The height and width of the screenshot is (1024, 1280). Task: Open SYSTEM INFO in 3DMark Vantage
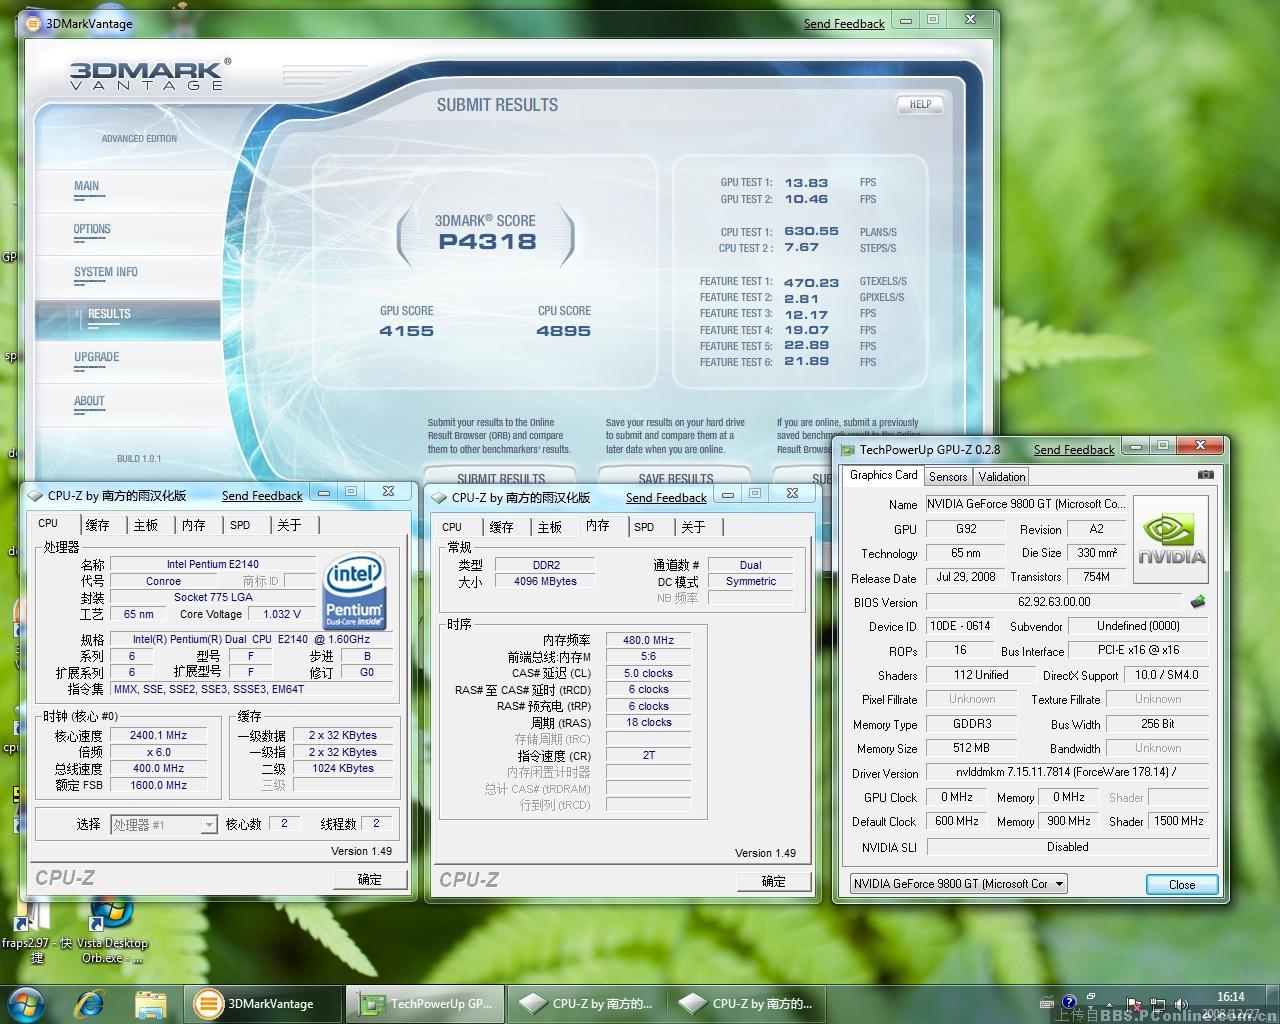click(105, 272)
